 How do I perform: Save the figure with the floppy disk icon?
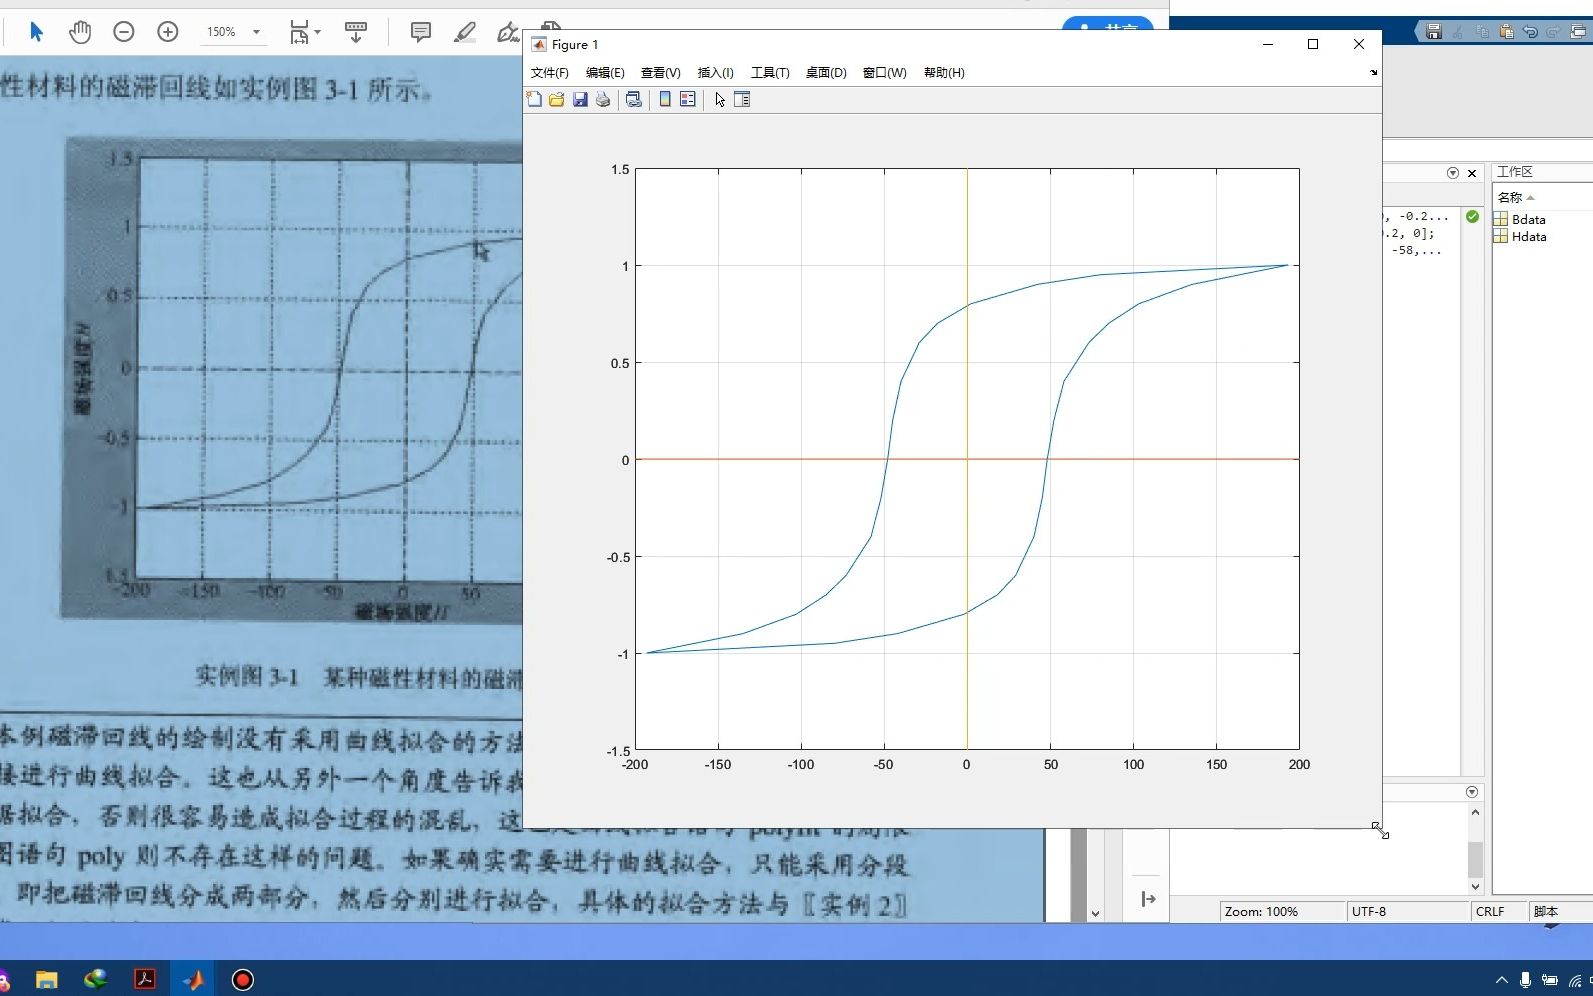pos(580,99)
